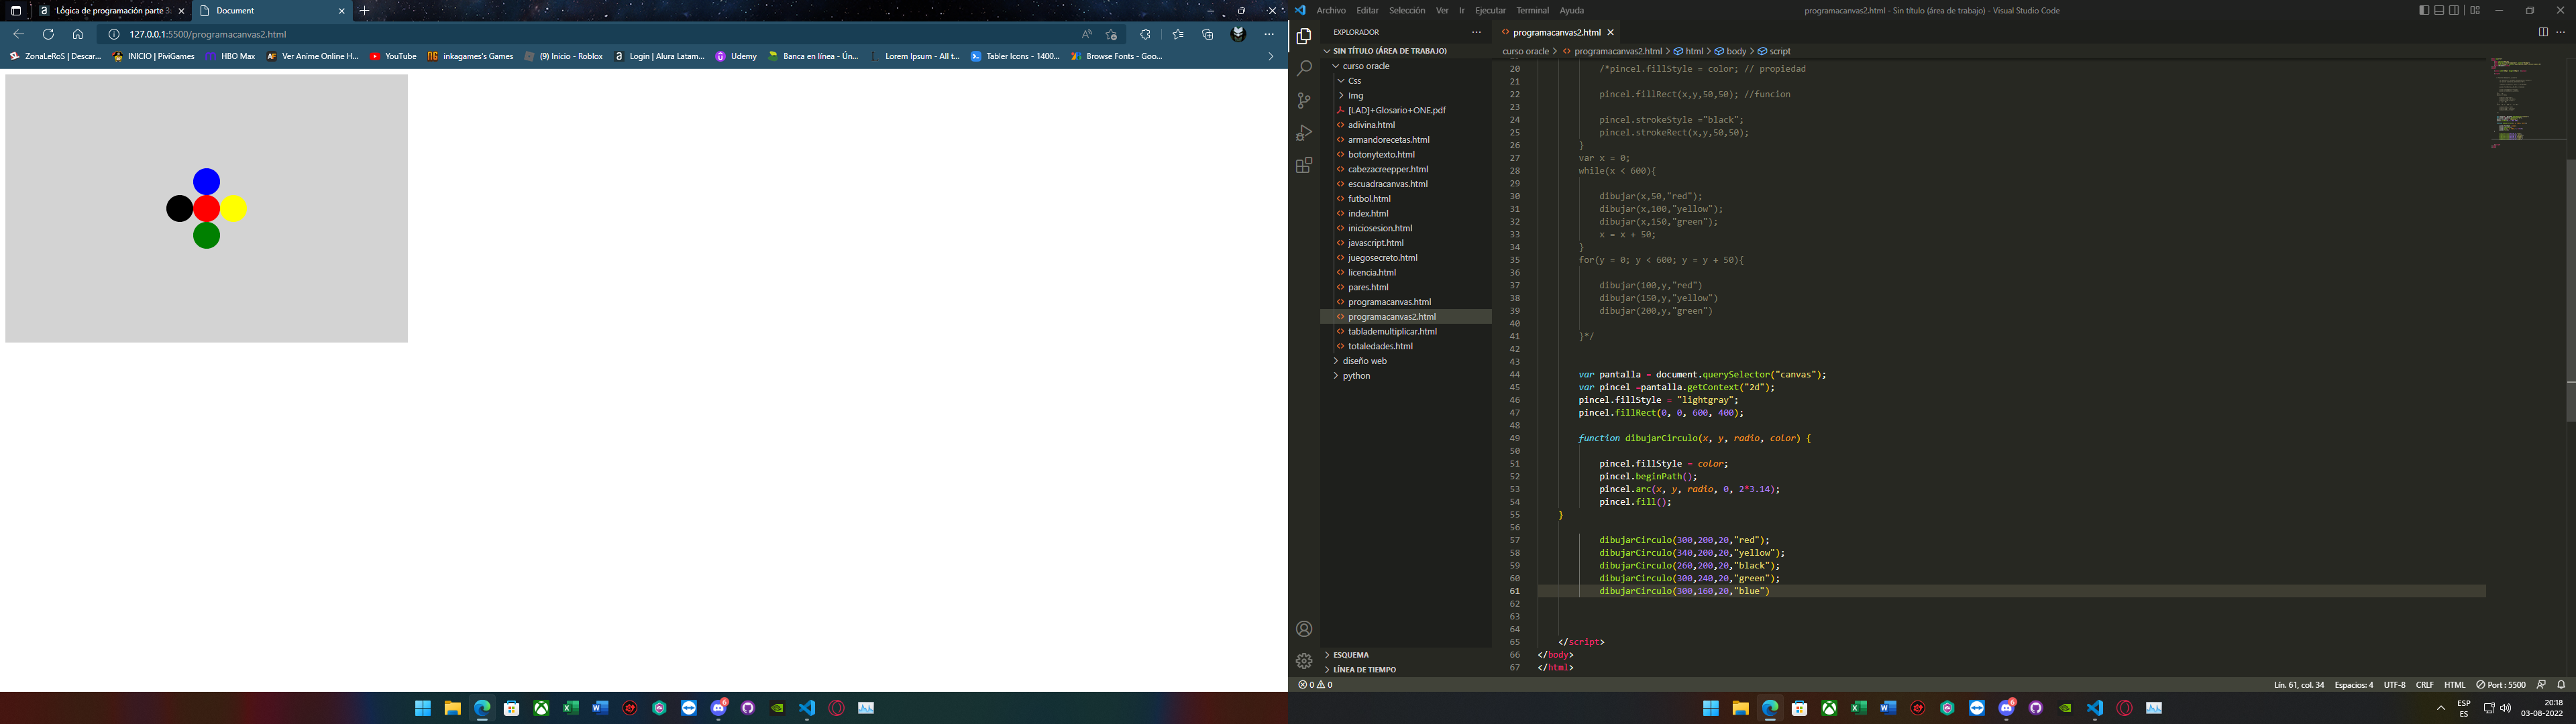The height and width of the screenshot is (724, 2576).
Task: Open the Ayuda menu
Action: [x=1572, y=11]
